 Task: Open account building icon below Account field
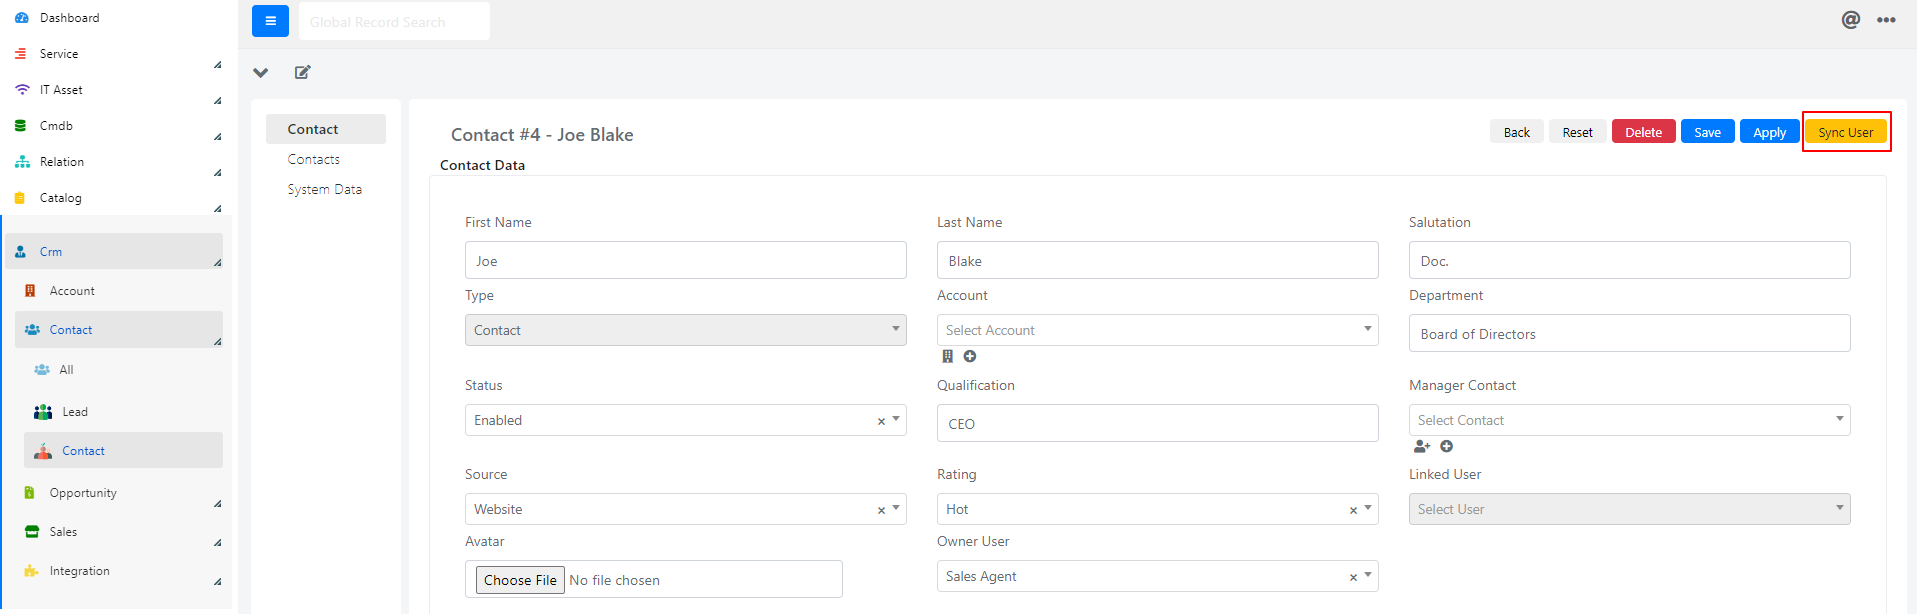pos(948,356)
